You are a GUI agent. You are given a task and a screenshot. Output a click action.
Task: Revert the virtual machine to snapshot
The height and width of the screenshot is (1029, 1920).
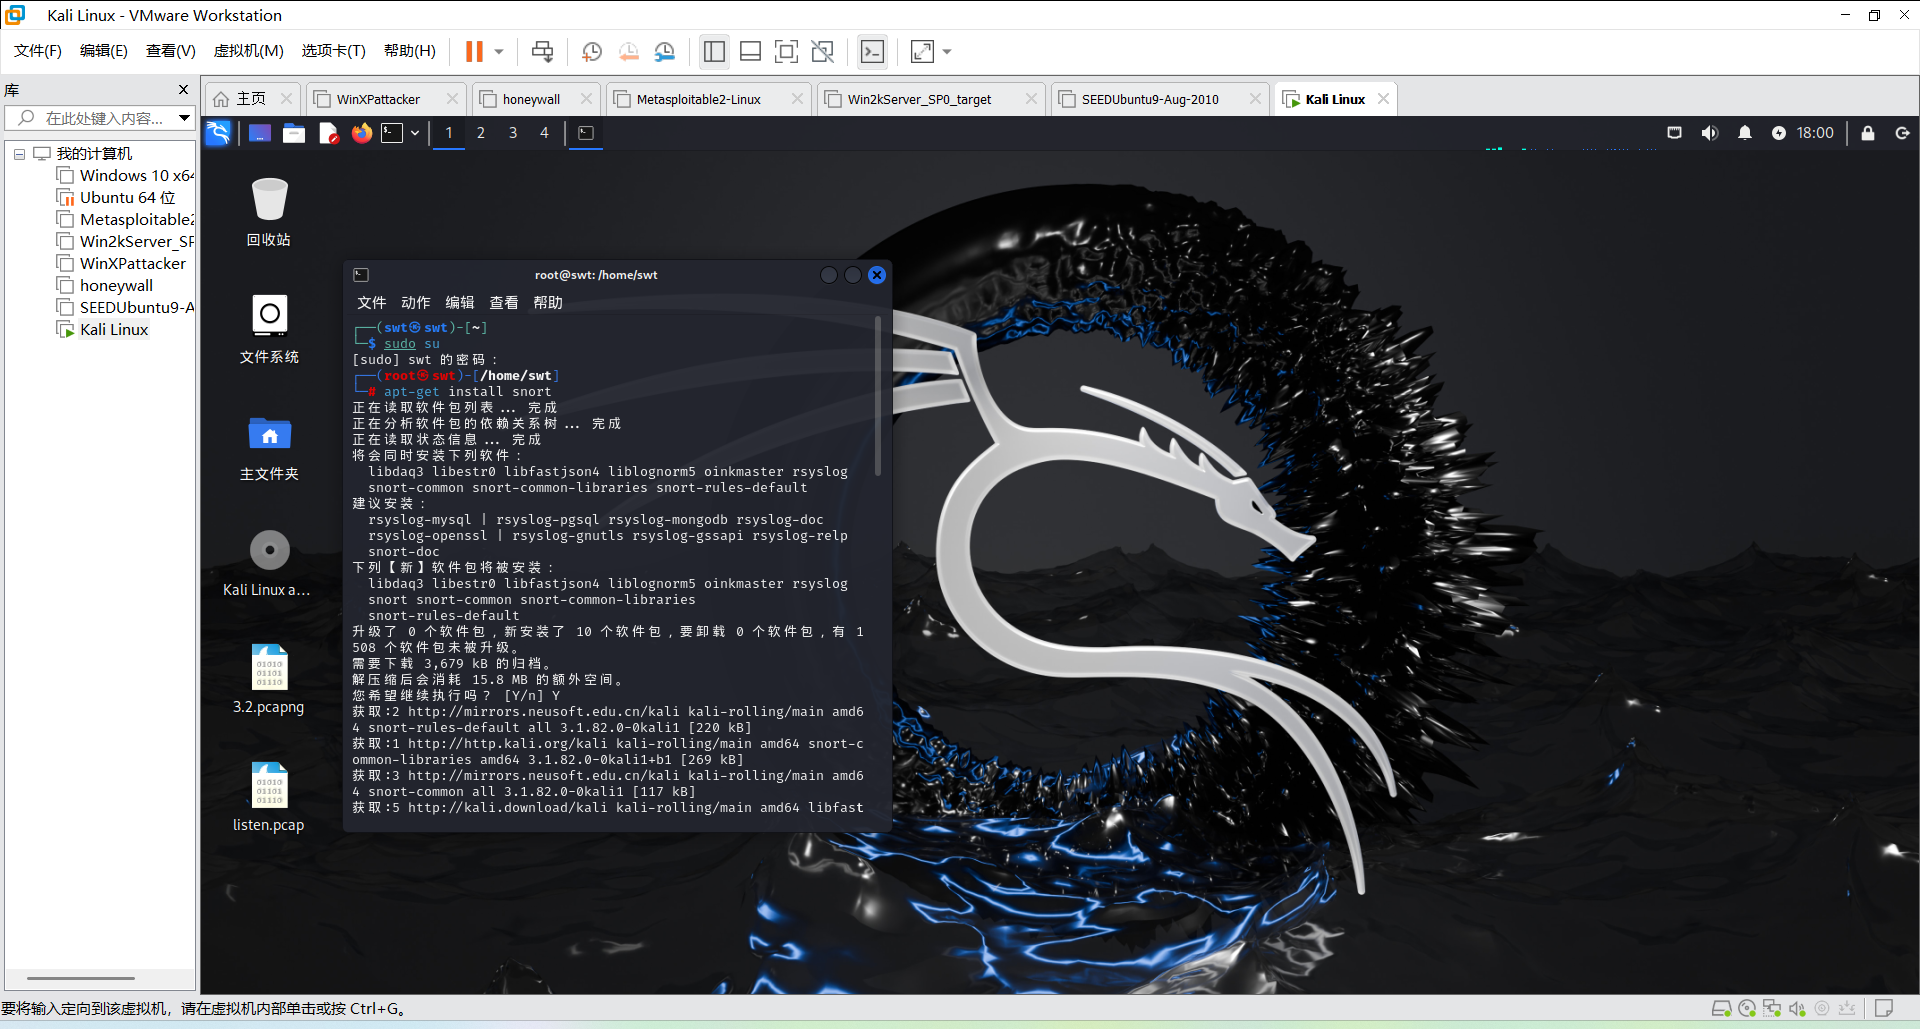click(x=628, y=51)
